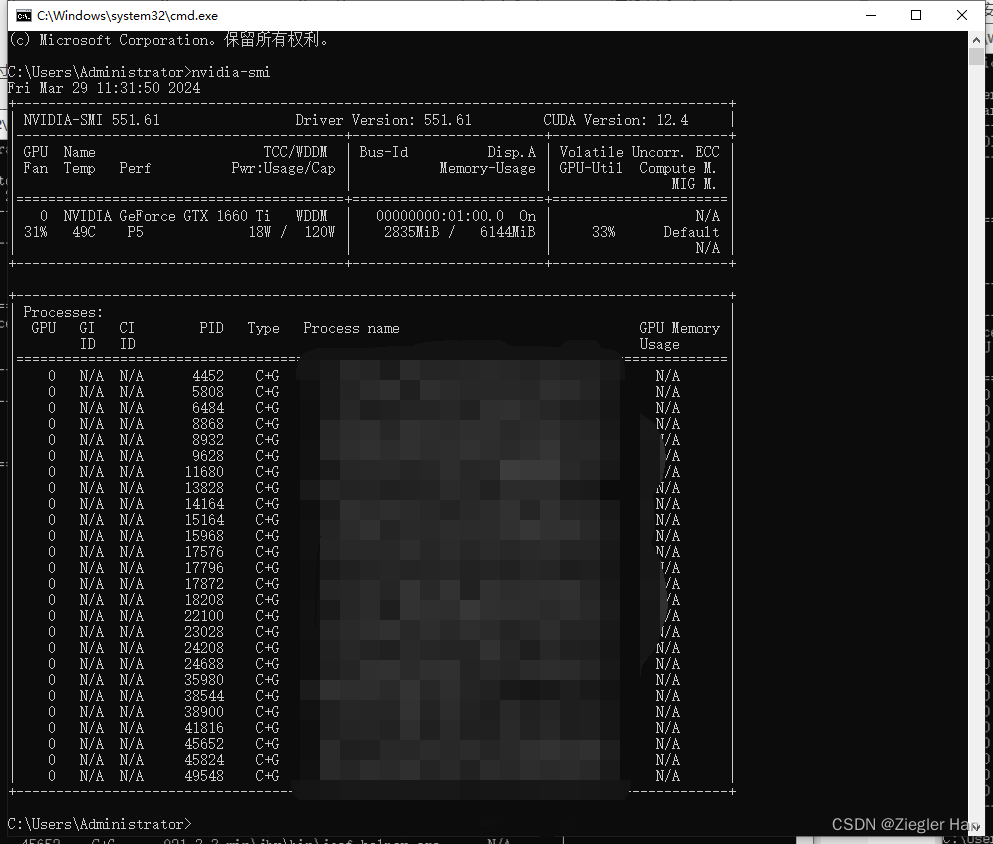Click PID 35980 in process list
Screen dimensions: 993x844
coord(204,679)
